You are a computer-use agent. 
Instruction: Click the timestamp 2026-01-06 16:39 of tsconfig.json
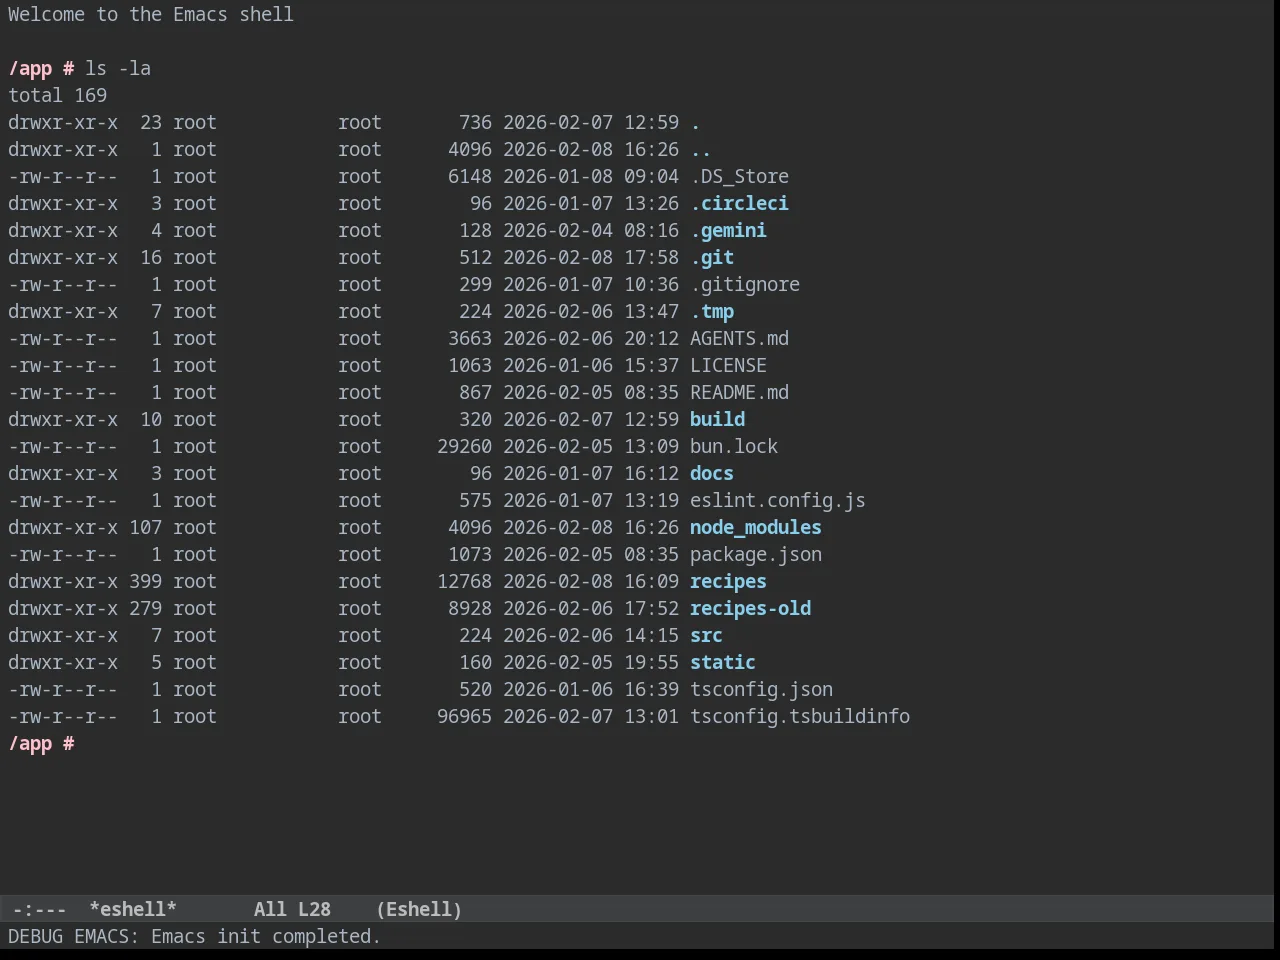coord(591,689)
